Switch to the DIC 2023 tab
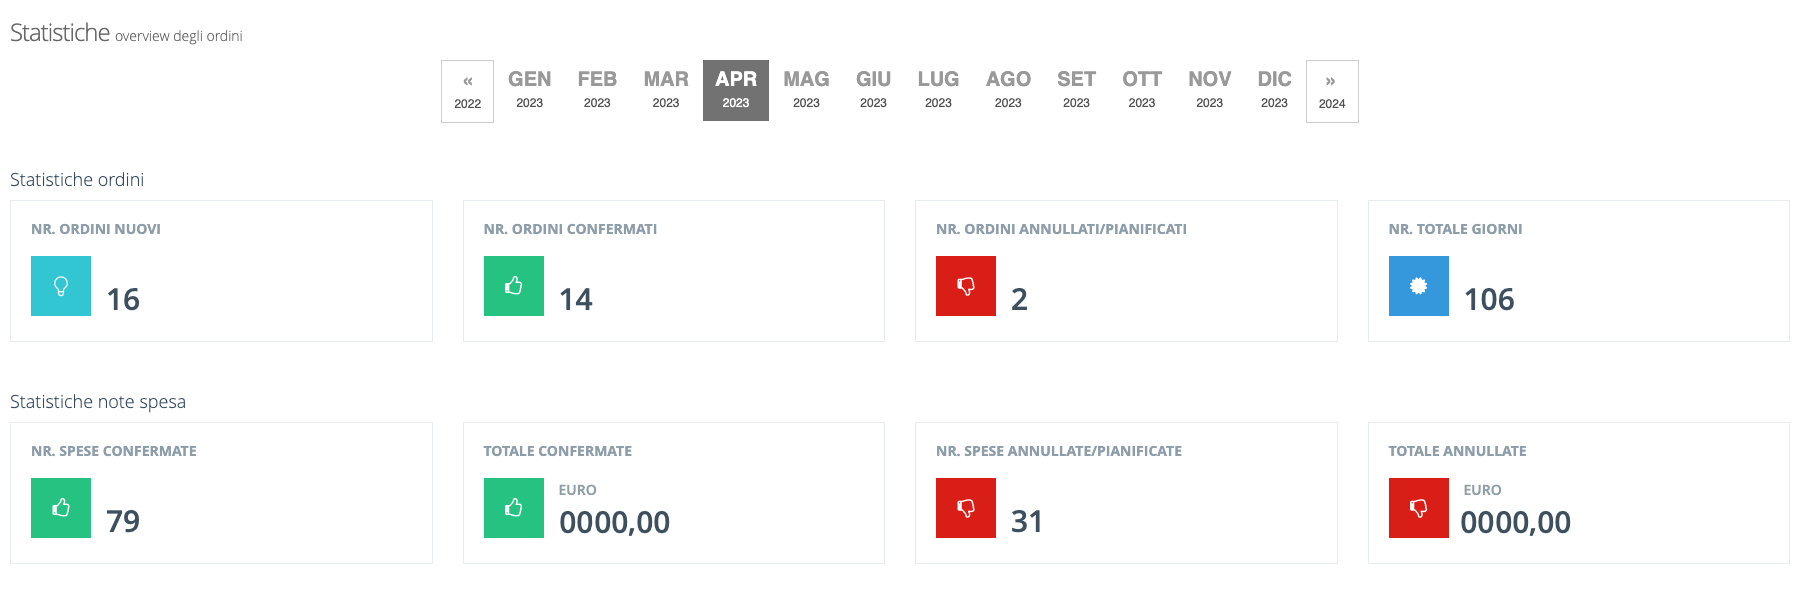This screenshot has width=1800, height=589. [1274, 90]
